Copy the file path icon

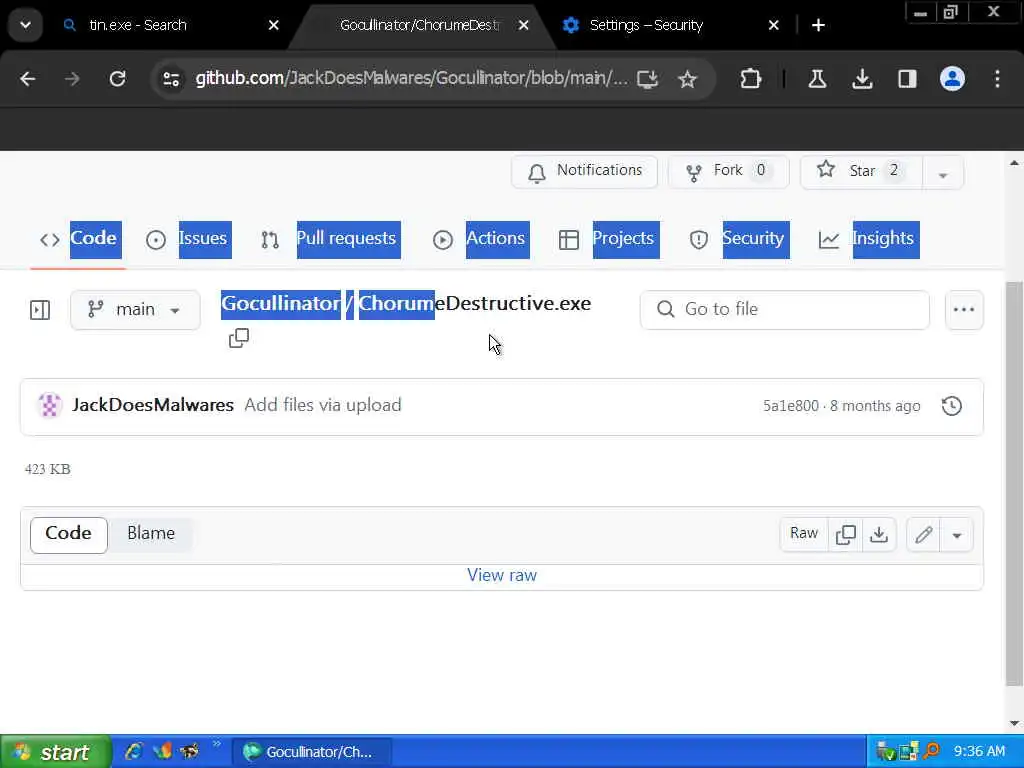coord(239,338)
